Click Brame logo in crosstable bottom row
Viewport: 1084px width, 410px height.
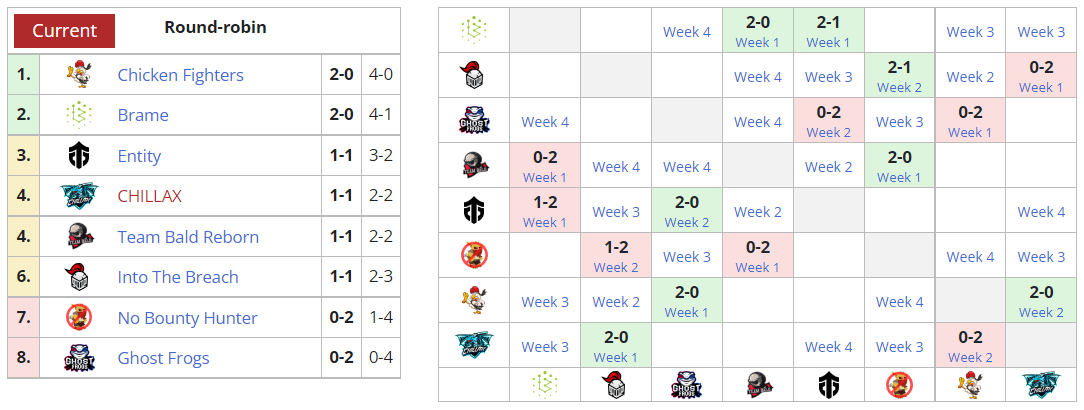click(x=545, y=385)
